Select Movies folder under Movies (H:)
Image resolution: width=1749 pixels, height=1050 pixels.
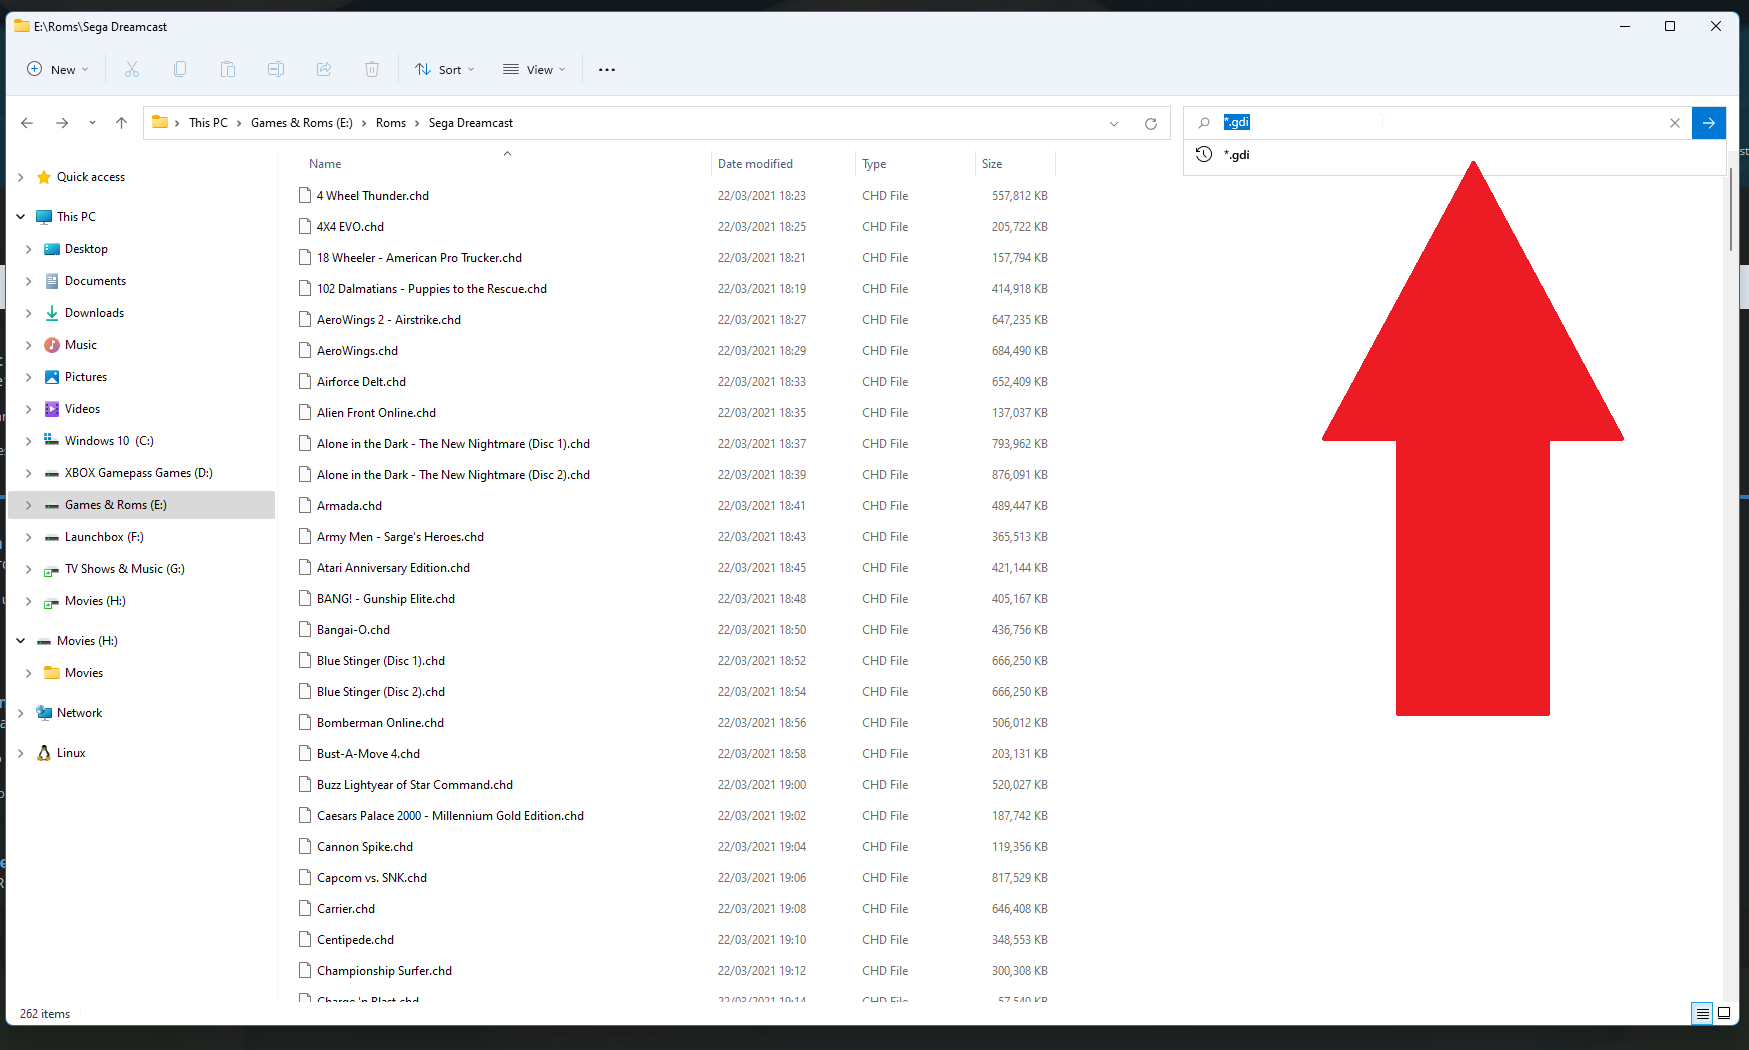pyautogui.click(x=84, y=673)
